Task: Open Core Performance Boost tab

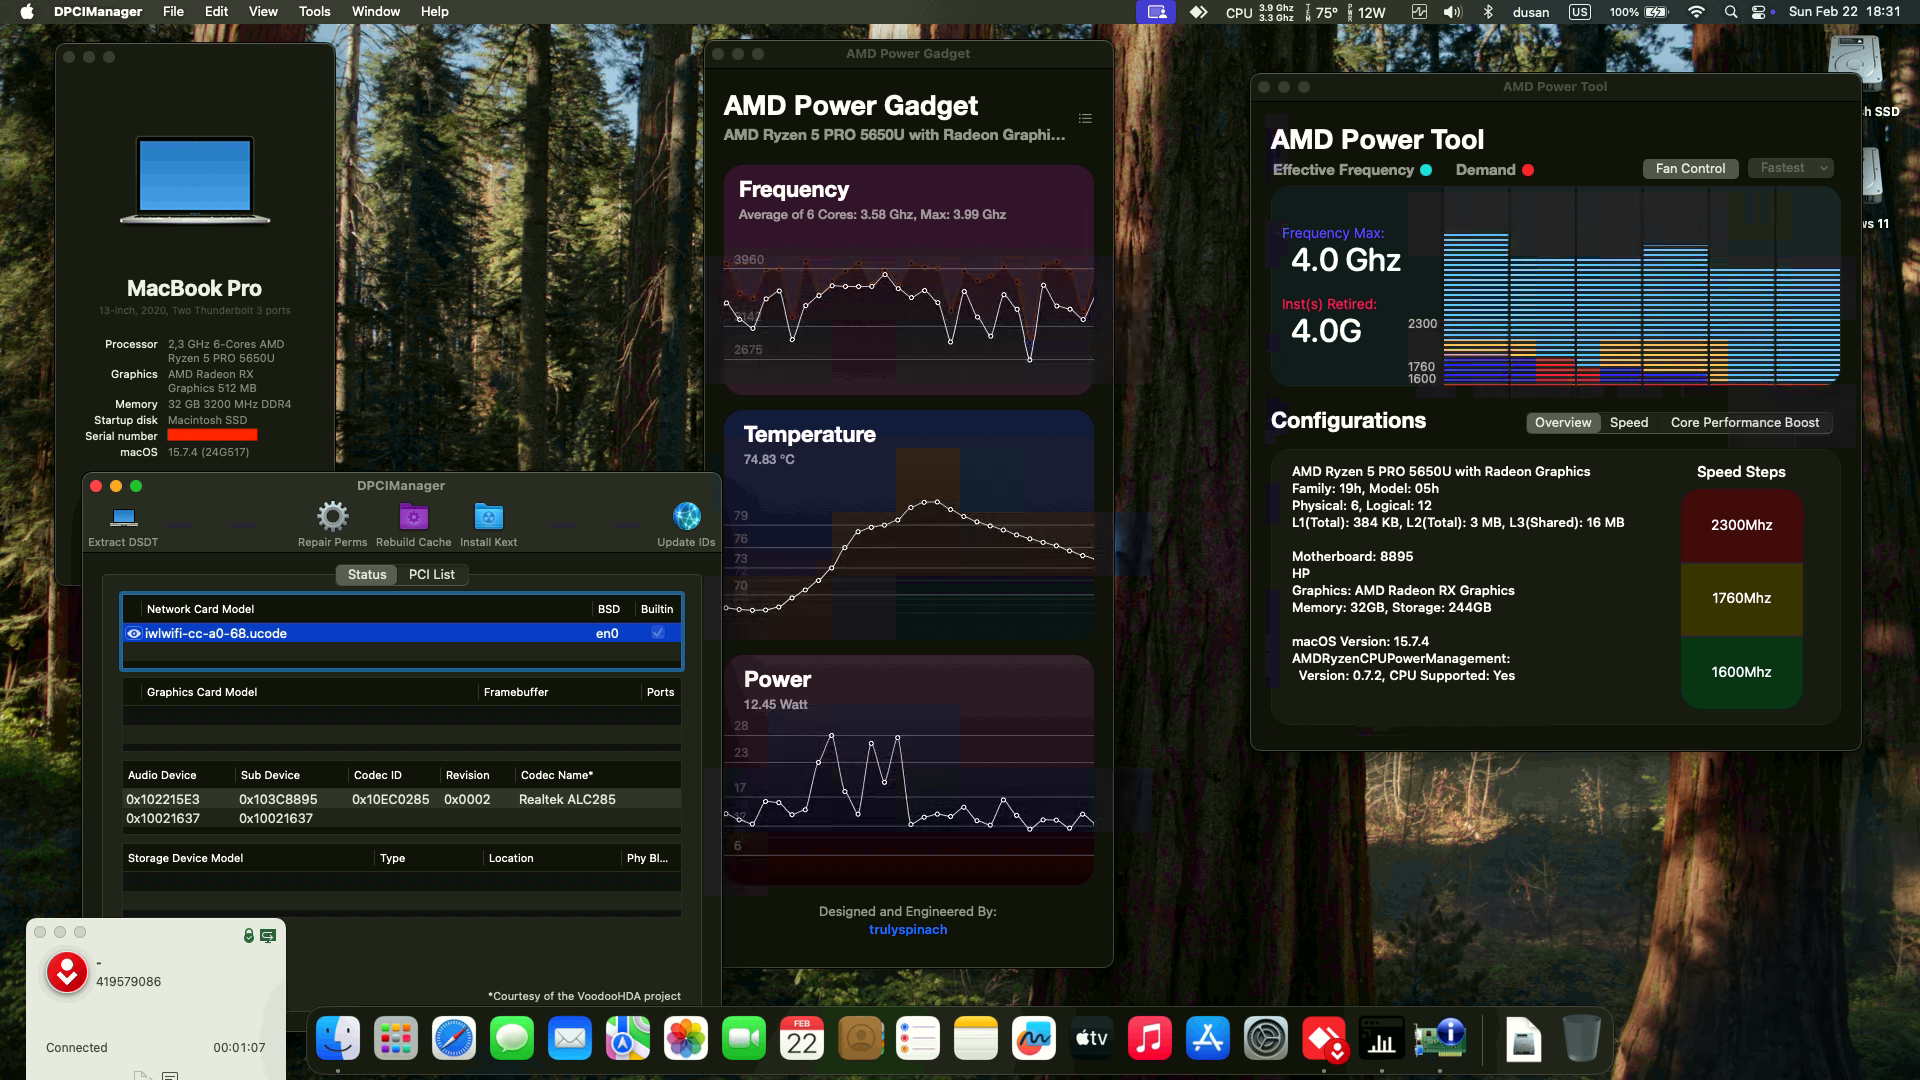Action: [1745, 423]
